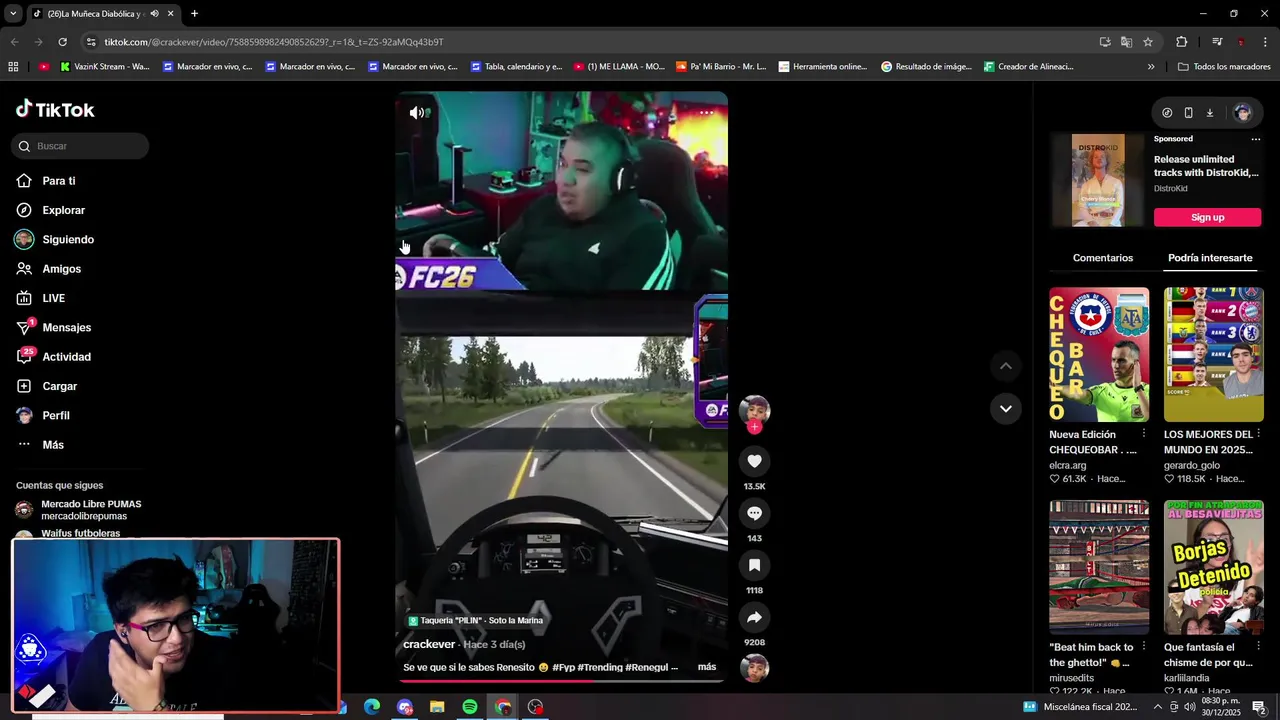Open the DistroKid ad thumbnail

click(x=1098, y=181)
